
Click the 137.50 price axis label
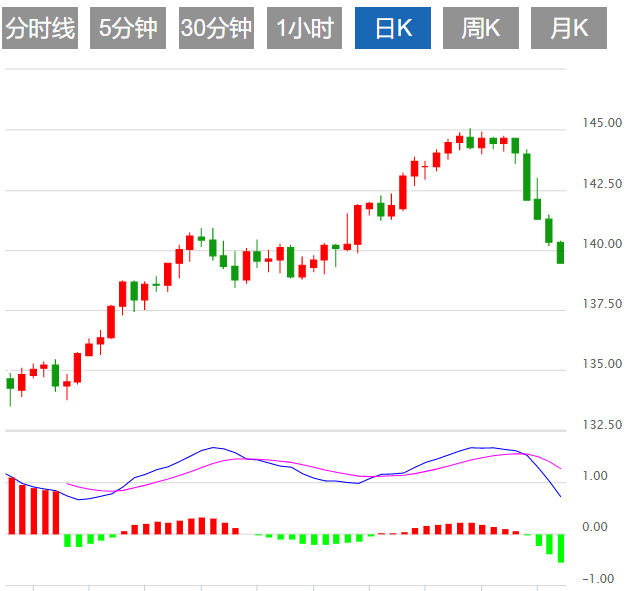603,304
